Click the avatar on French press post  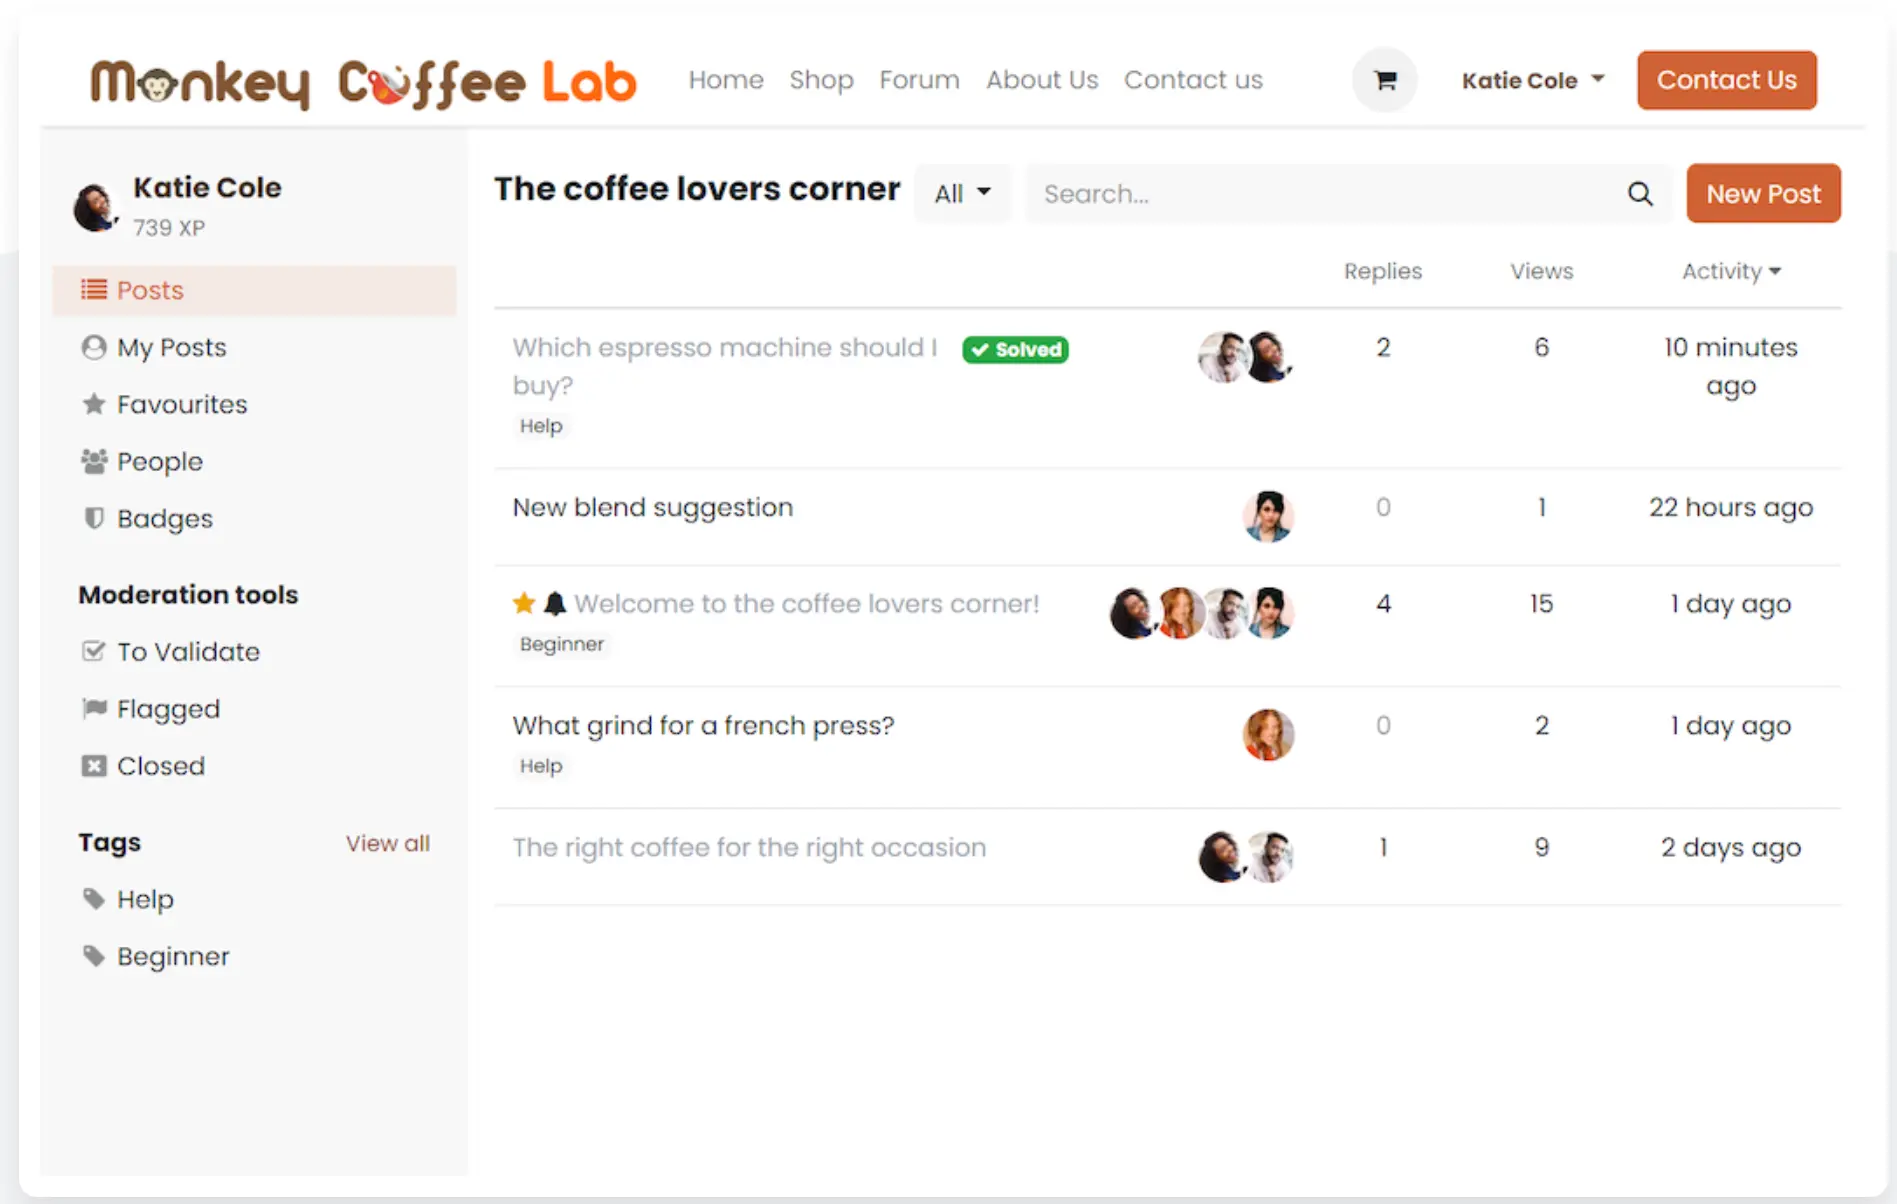coord(1268,734)
